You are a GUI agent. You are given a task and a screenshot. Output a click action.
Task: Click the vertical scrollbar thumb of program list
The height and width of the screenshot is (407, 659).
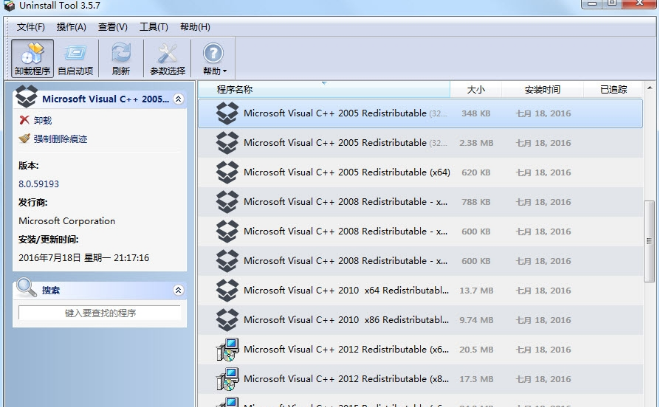pyautogui.click(x=649, y=241)
